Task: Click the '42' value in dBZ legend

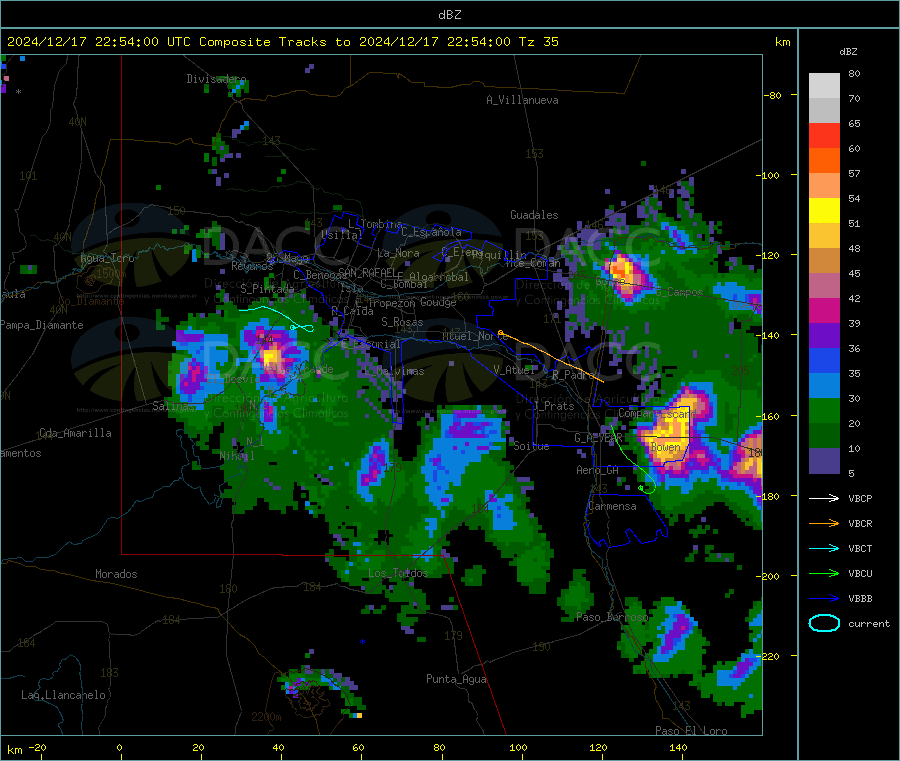Action: point(854,298)
